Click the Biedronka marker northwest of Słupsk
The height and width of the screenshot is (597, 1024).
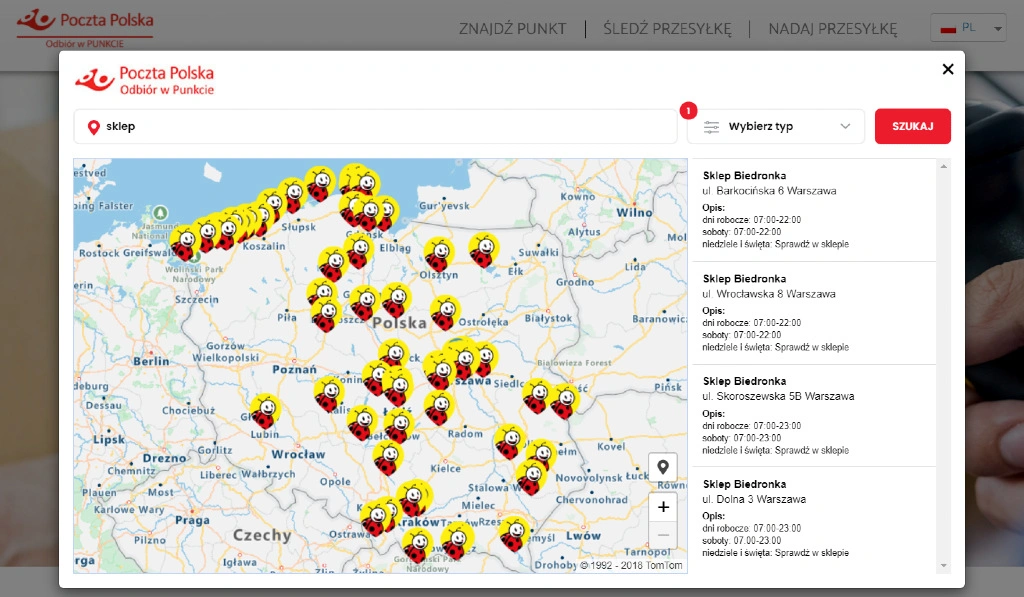293,195
